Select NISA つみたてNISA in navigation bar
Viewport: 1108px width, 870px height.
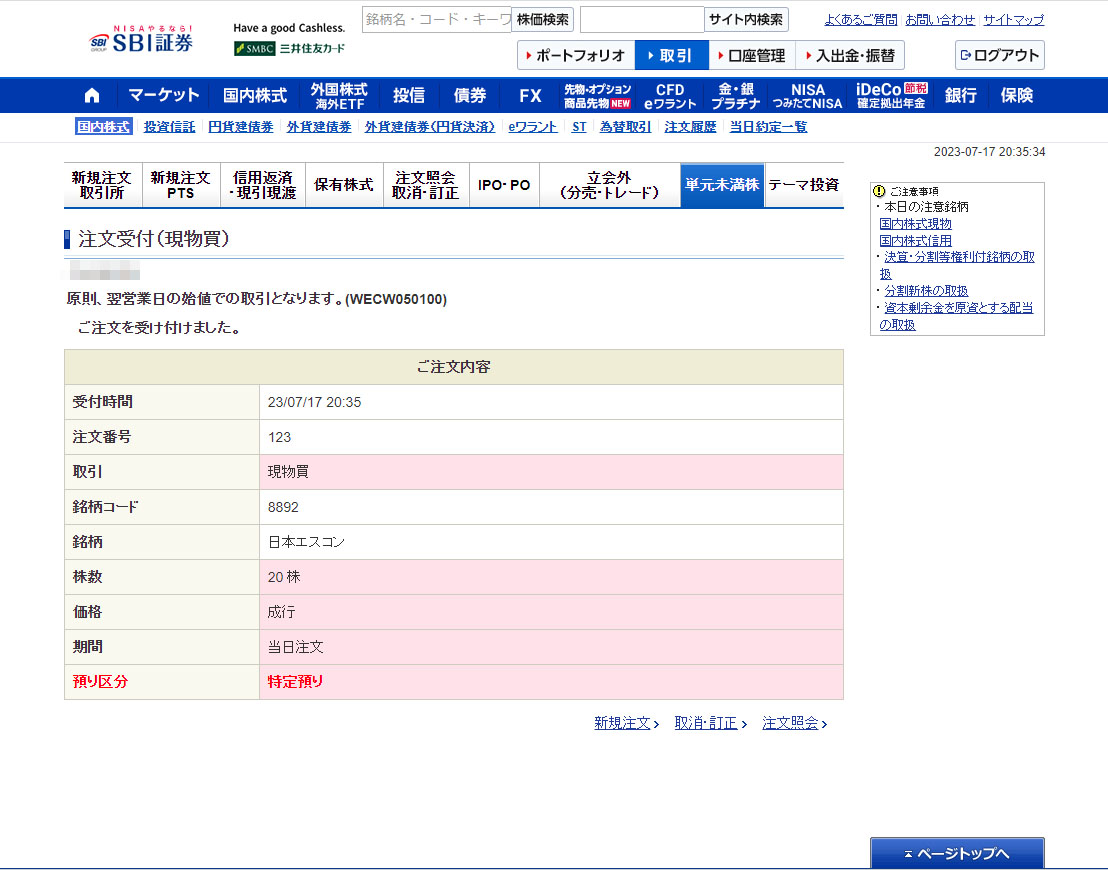[x=807, y=96]
